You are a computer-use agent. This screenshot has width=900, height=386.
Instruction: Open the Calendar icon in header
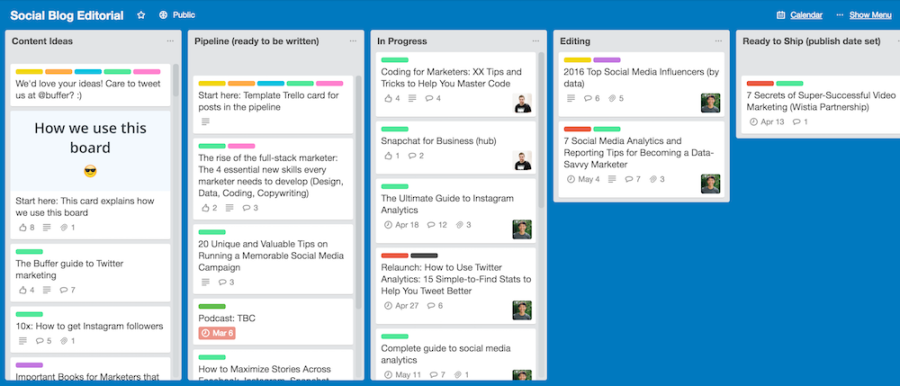pyautogui.click(x=781, y=16)
